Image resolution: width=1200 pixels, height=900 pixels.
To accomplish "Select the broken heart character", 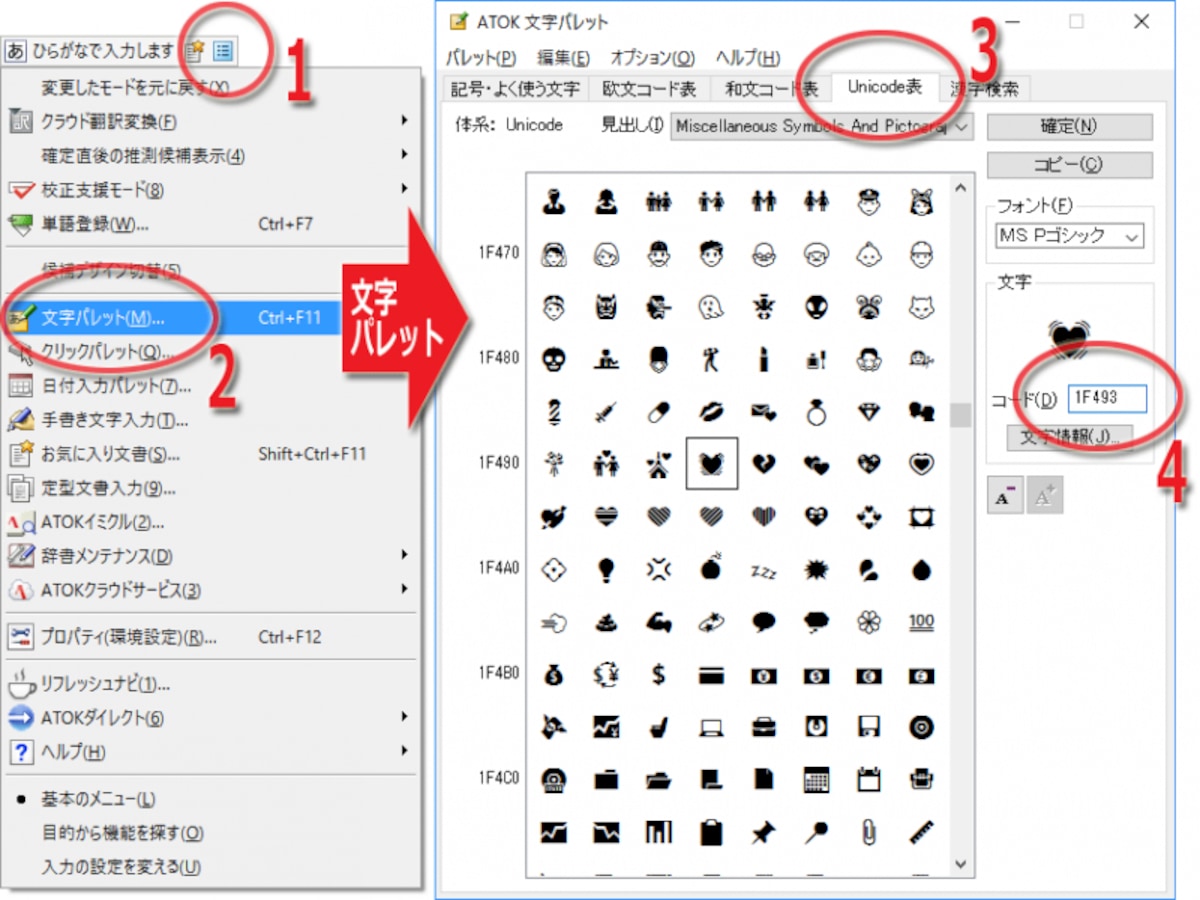I will (764, 463).
